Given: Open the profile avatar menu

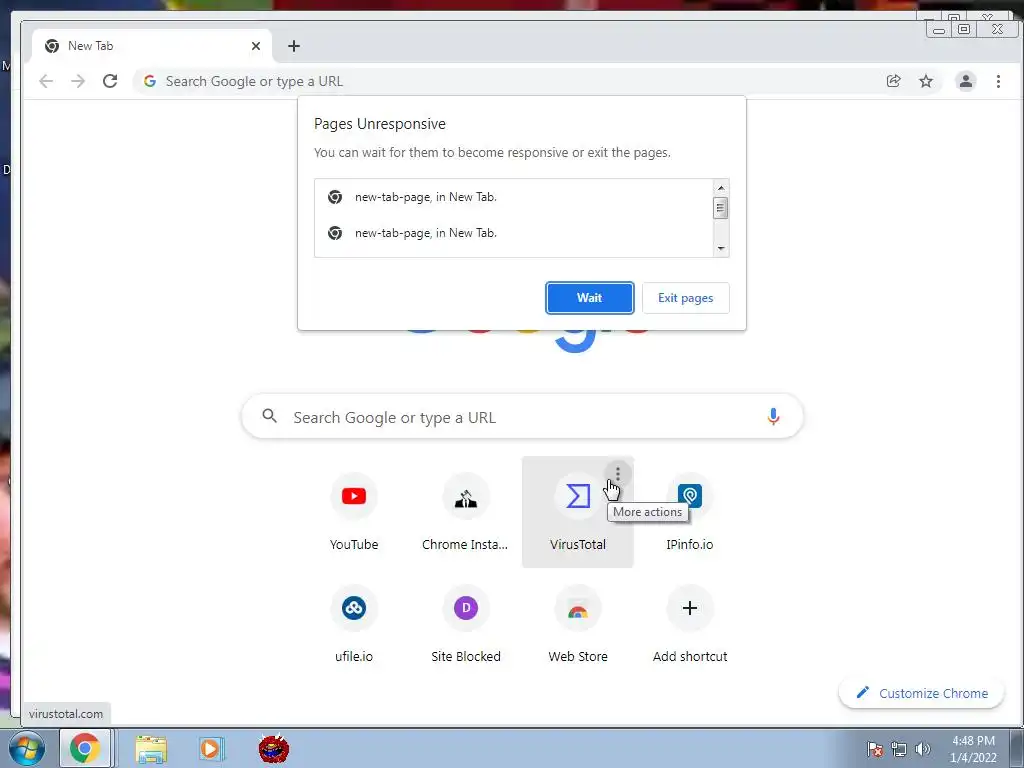Looking at the screenshot, I should point(965,81).
